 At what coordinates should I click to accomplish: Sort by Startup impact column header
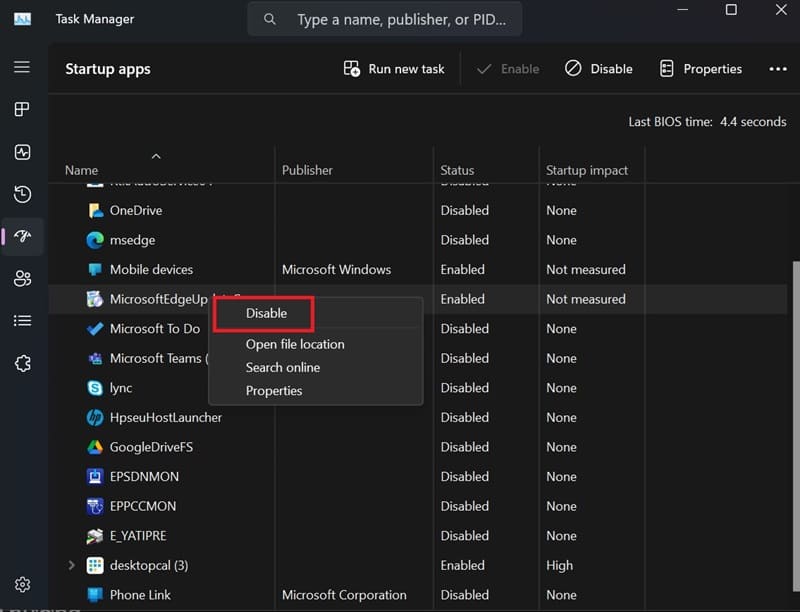point(587,170)
